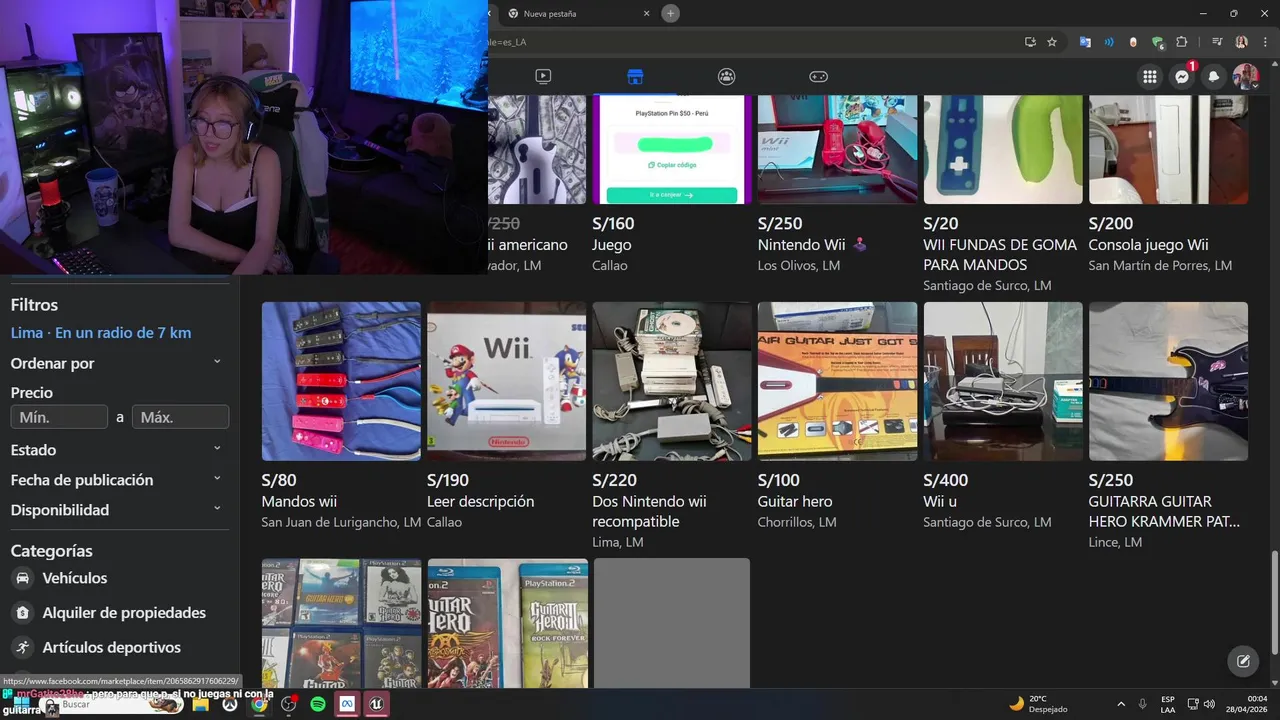Open the Mandos wii listing photo
This screenshot has width=1280, height=720.
point(341,381)
